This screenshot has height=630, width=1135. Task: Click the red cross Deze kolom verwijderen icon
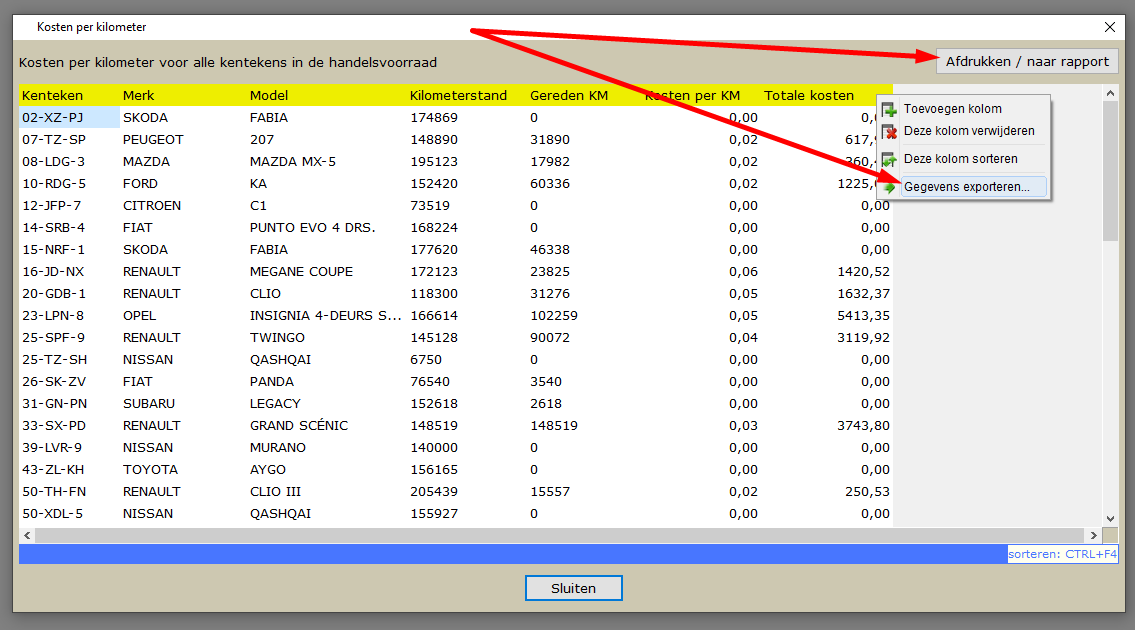click(889, 132)
